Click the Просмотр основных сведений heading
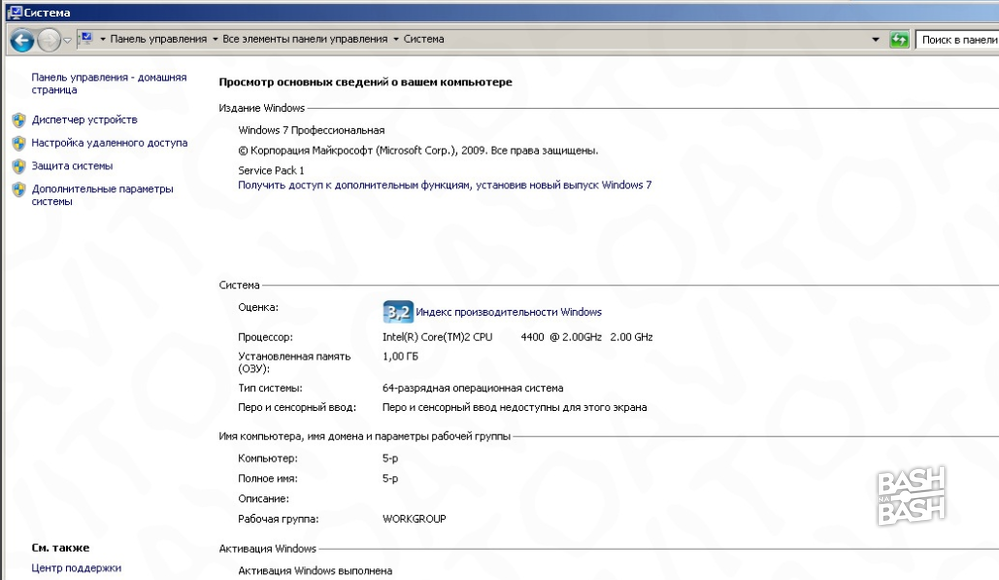 coord(365,82)
